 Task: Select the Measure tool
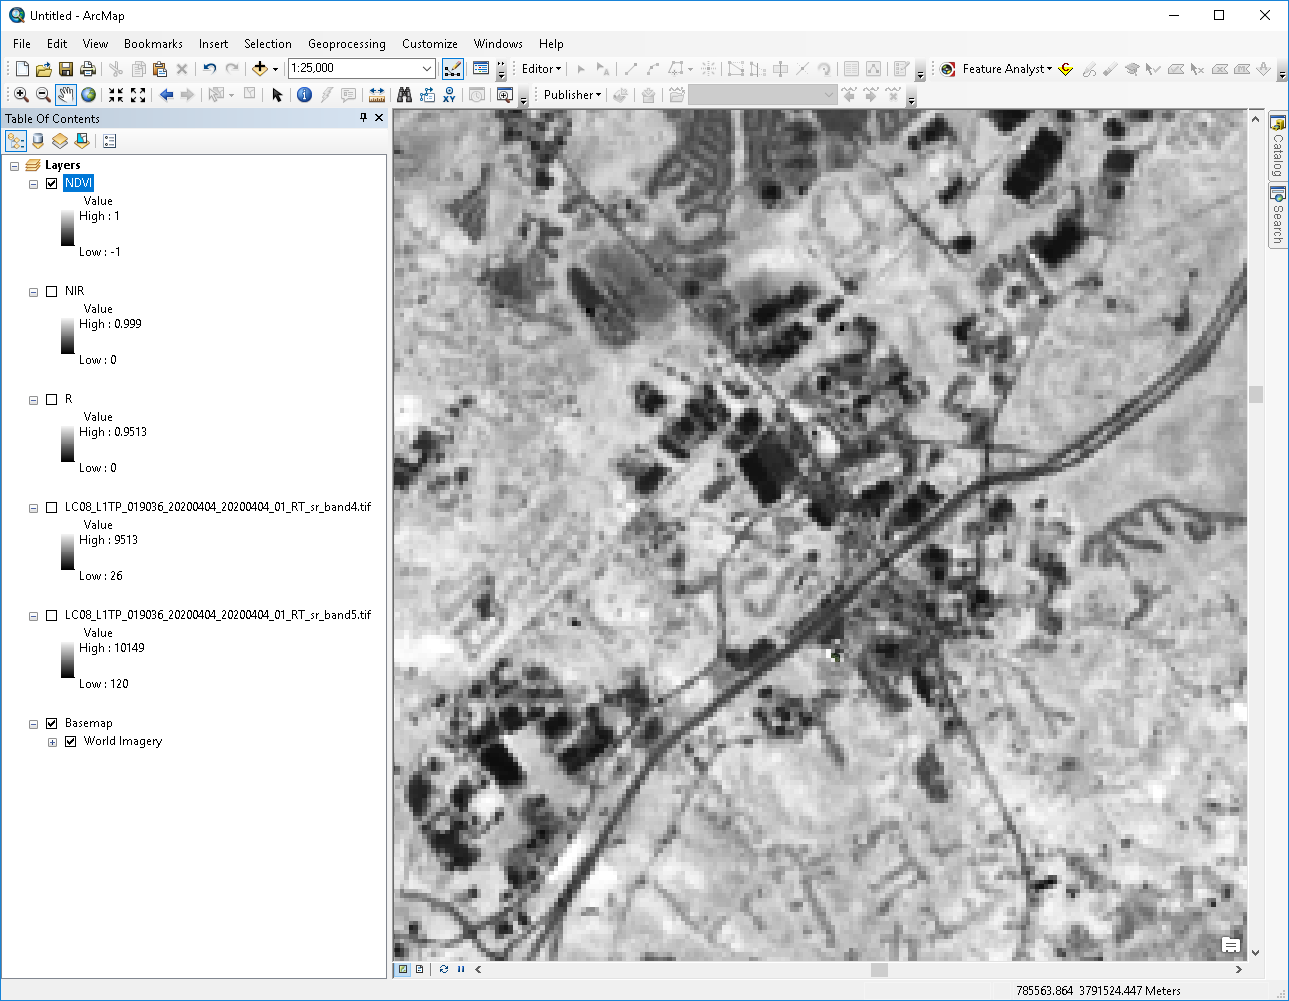pos(377,94)
